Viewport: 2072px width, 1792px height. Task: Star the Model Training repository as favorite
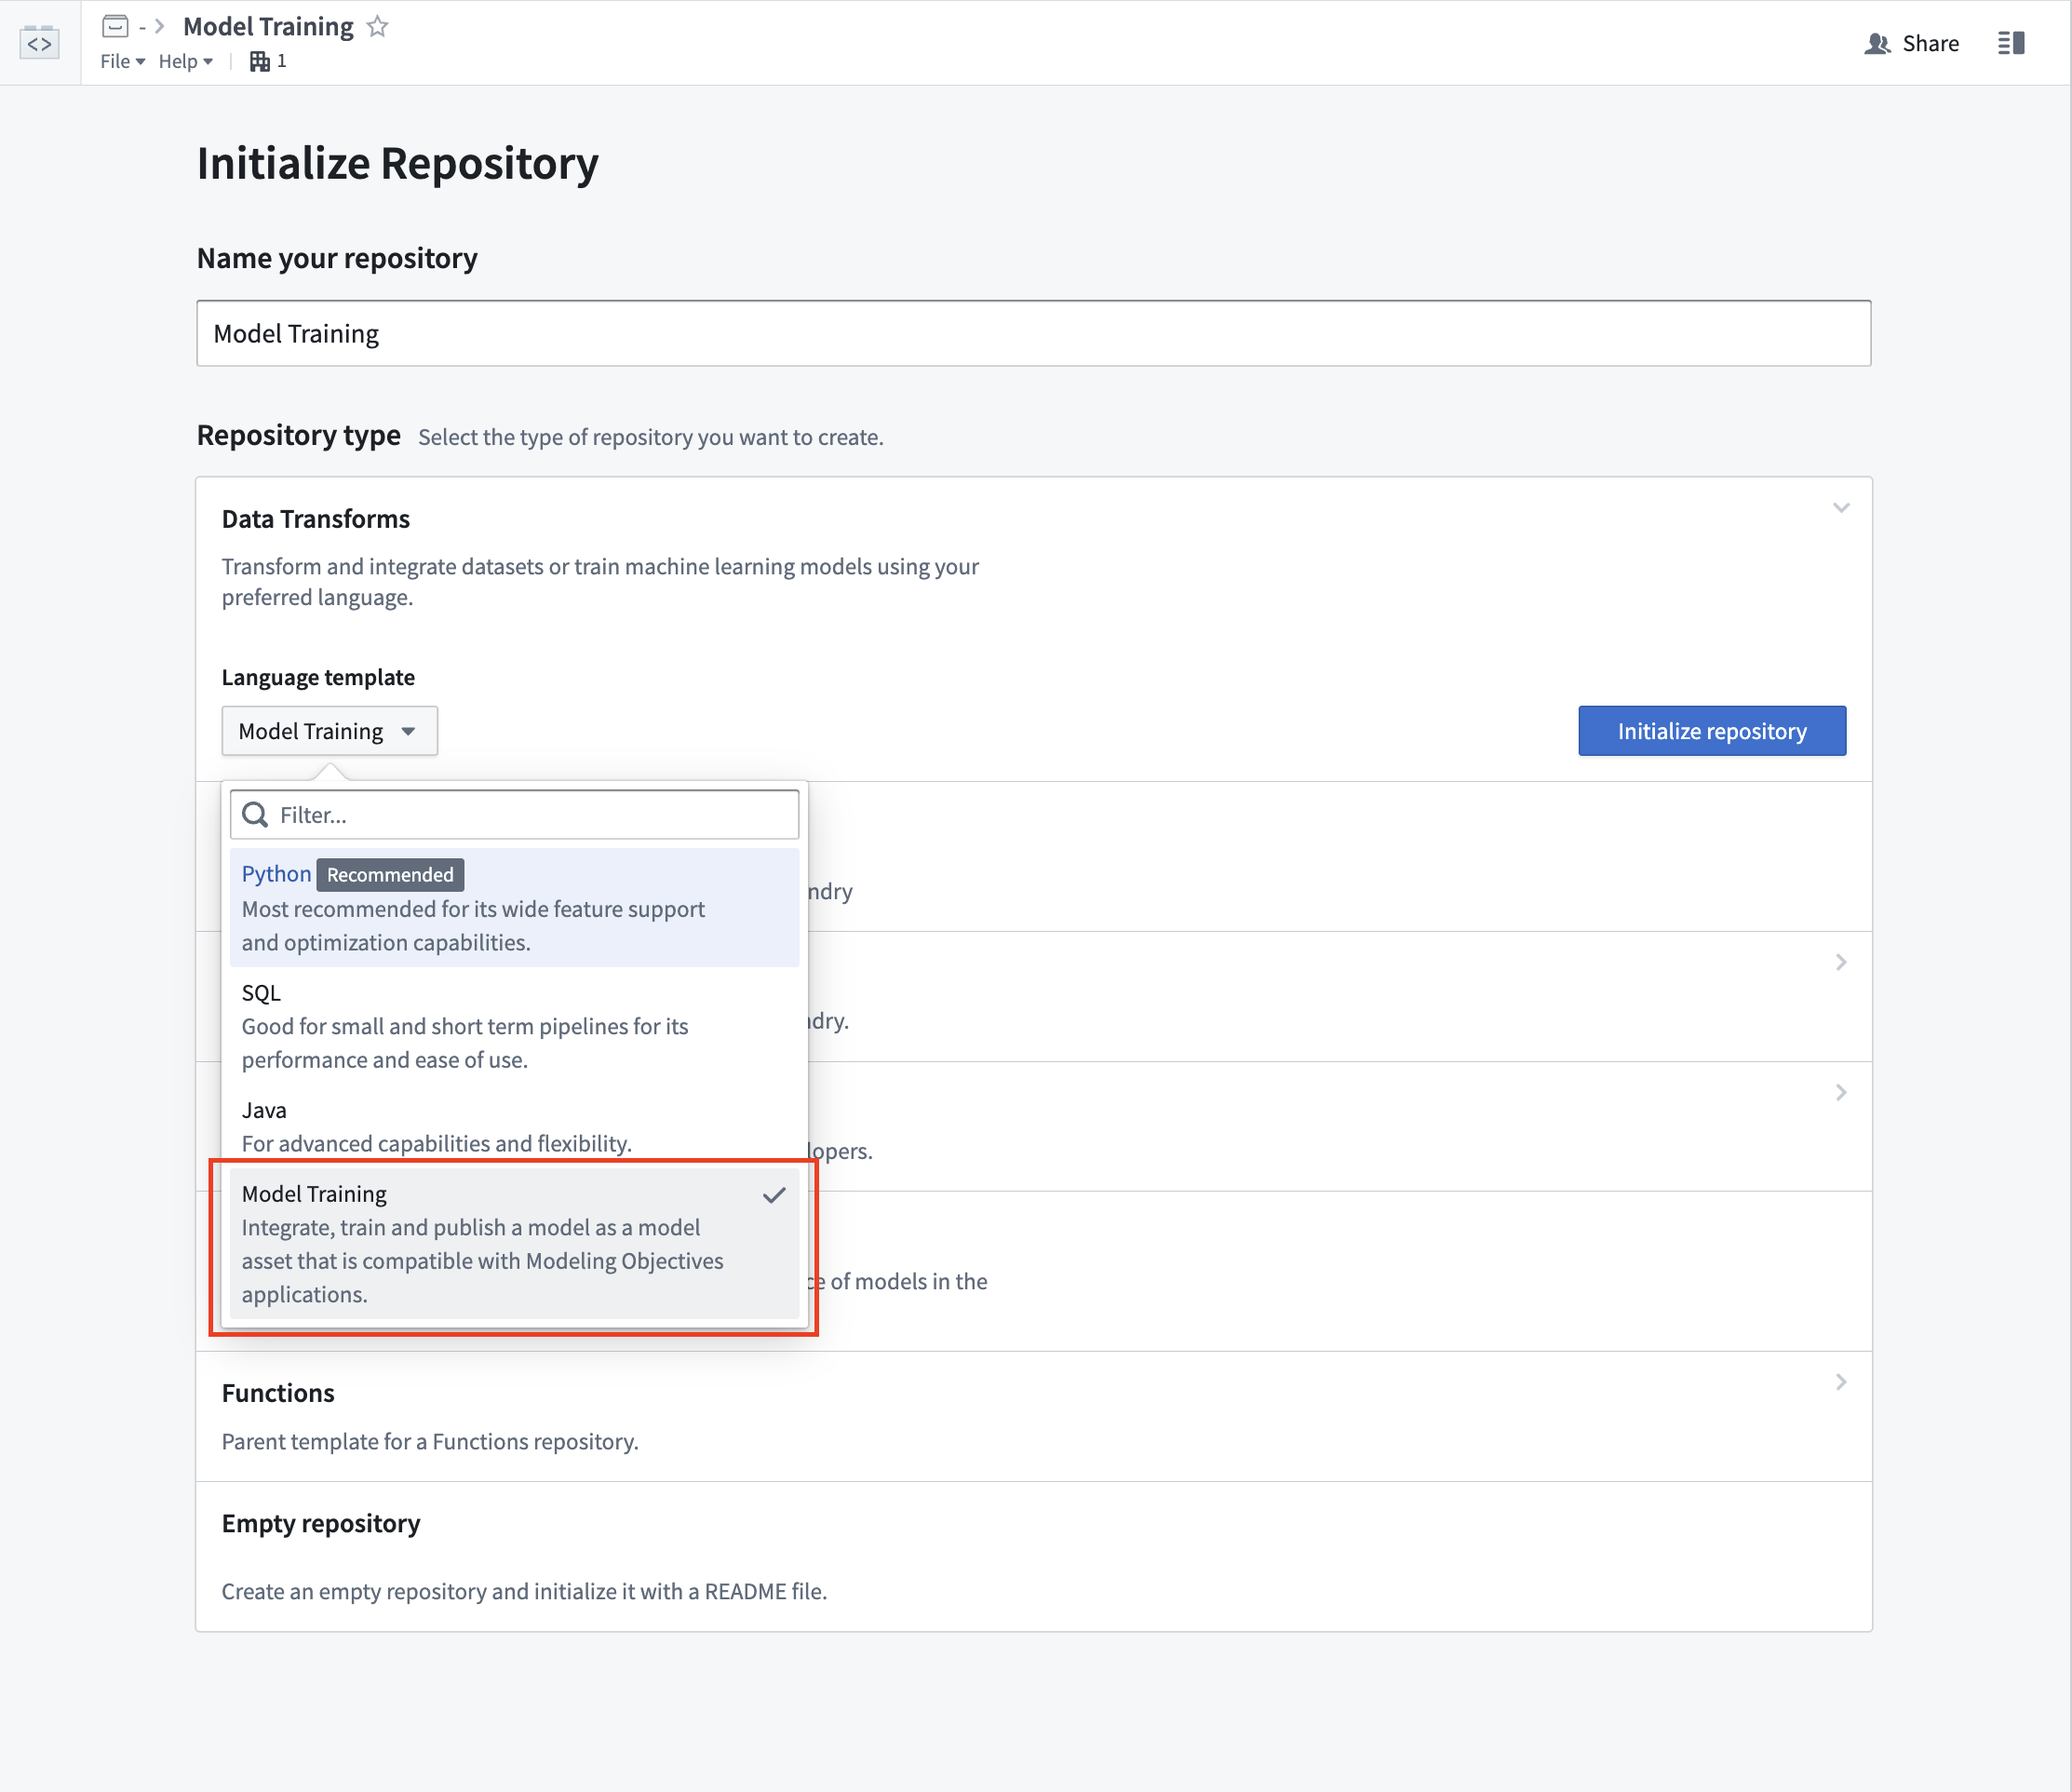[377, 26]
